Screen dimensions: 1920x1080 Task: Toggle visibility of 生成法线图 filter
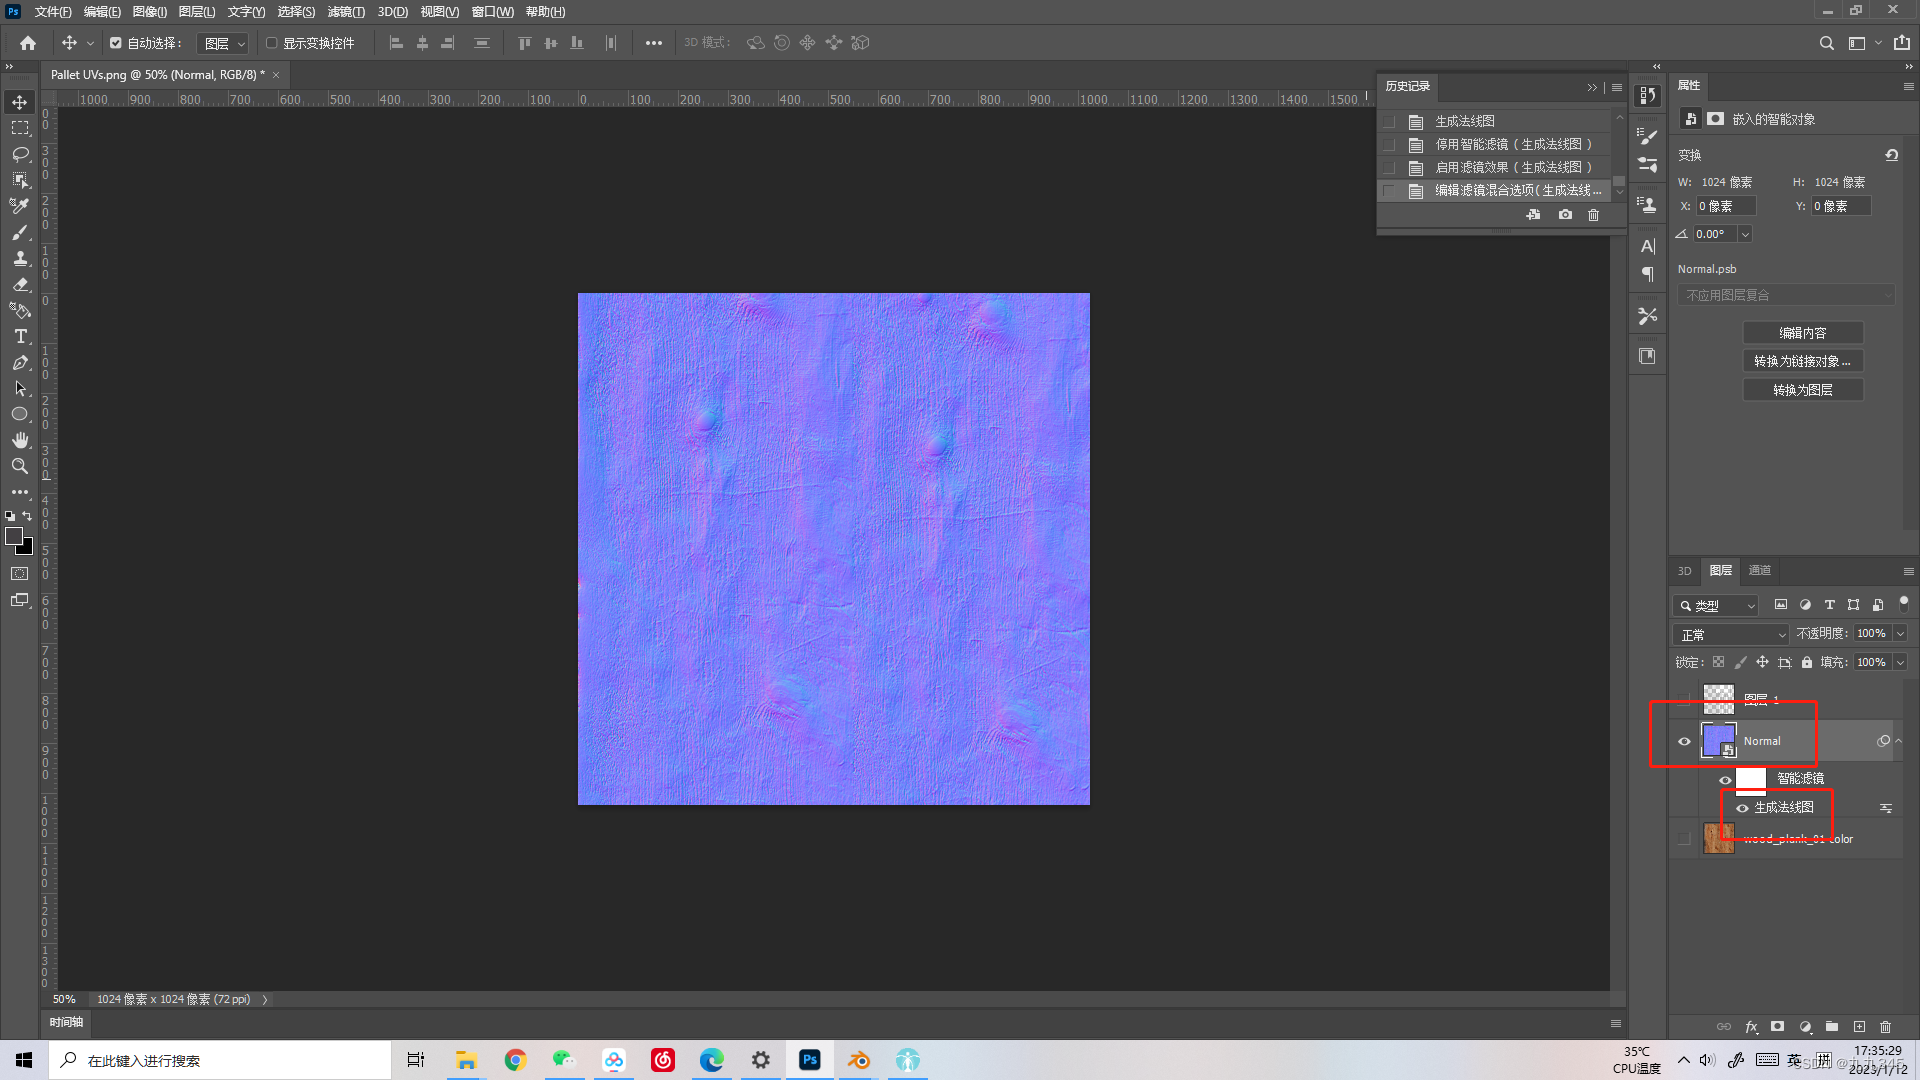[1742, 808]
